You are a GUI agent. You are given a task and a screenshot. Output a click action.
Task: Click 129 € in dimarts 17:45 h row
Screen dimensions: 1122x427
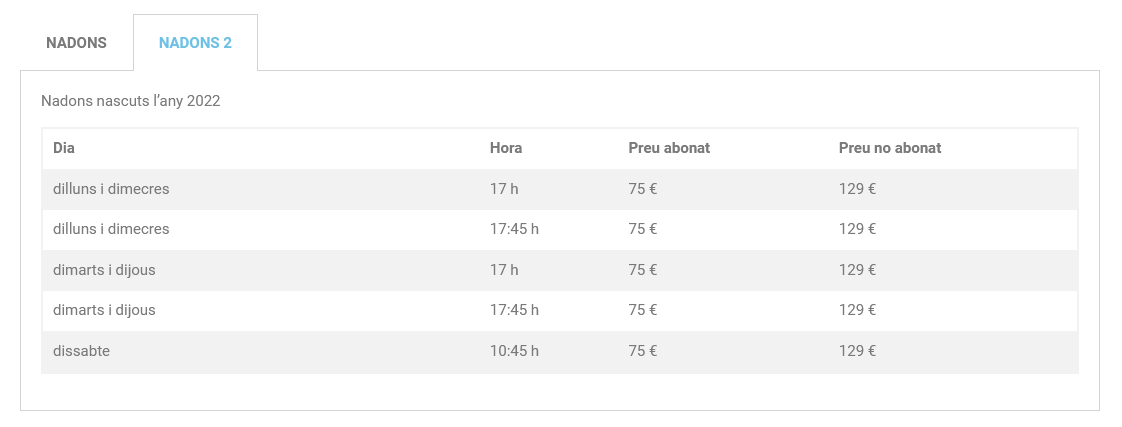[857, 310]
